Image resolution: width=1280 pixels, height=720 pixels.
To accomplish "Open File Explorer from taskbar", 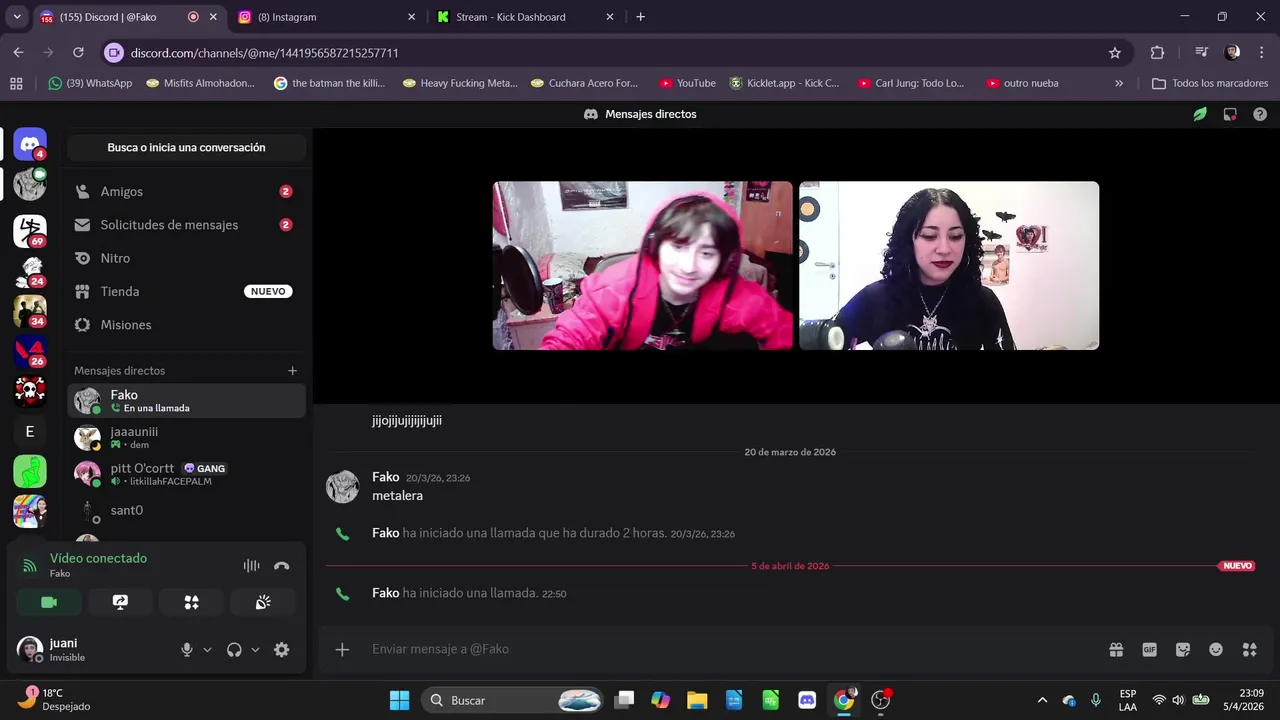I will [697, 700].
